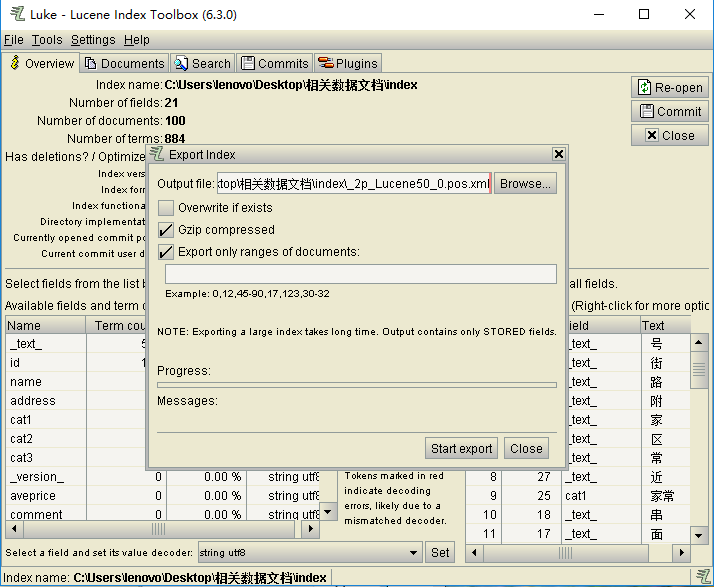Maximize the Luke window
This screenshot has width=714, height=587.
pos(644,14)
